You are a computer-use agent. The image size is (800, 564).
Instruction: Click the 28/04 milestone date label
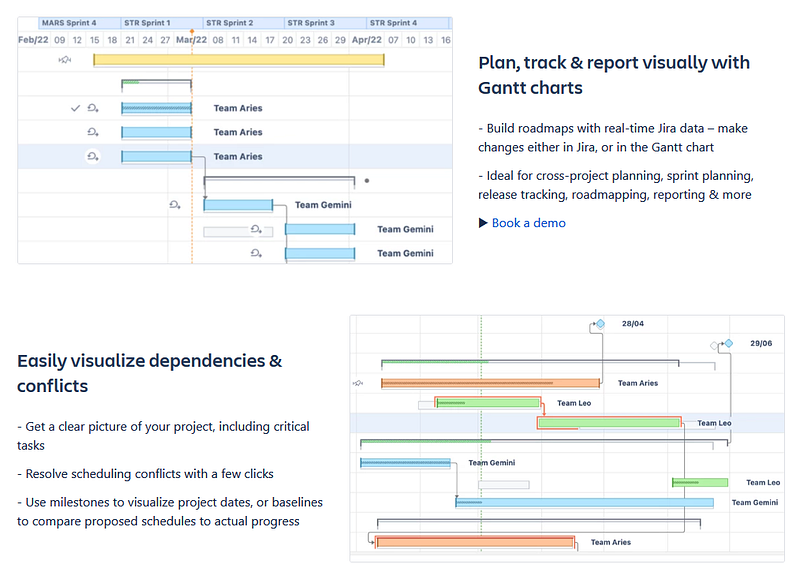633,324
